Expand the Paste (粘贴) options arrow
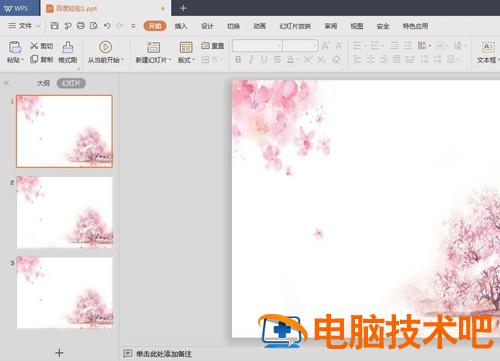 [22, 60]
